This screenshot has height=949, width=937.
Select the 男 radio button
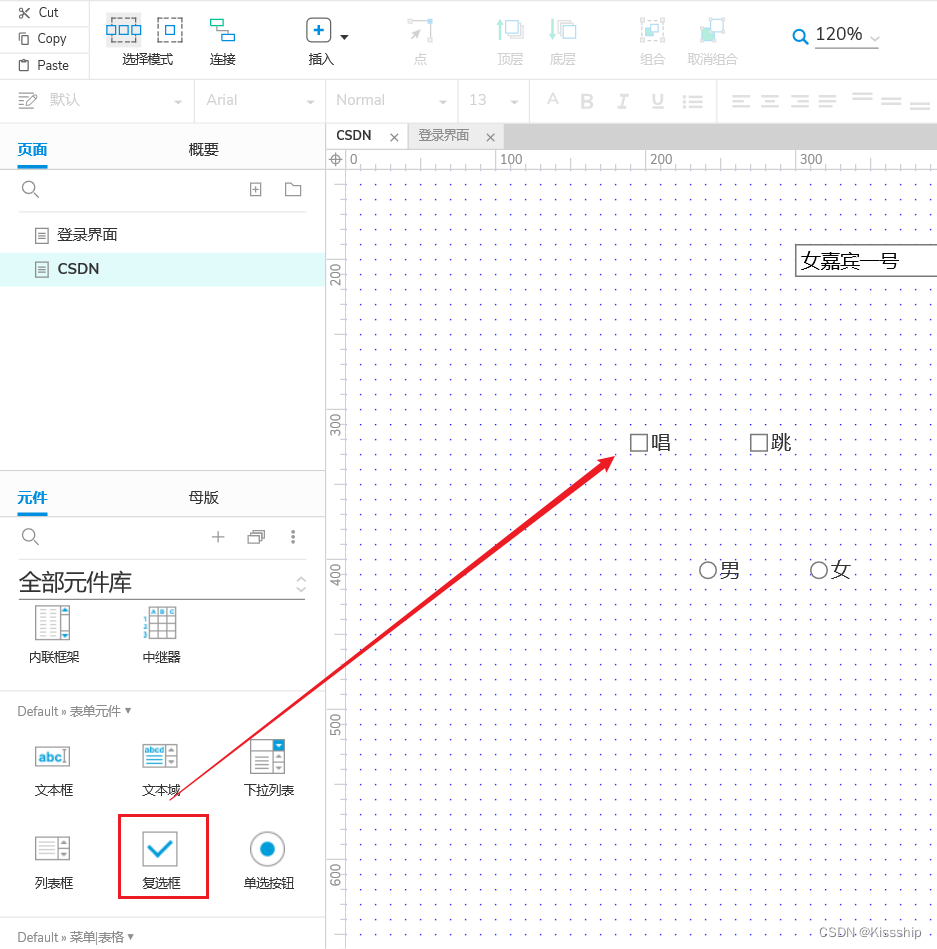708,570
